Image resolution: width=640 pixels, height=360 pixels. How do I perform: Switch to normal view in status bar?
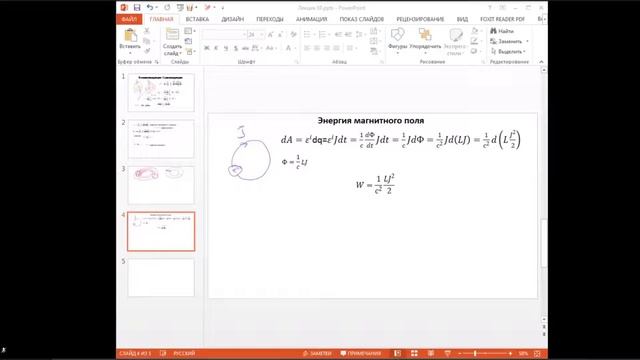coord(398,353)
